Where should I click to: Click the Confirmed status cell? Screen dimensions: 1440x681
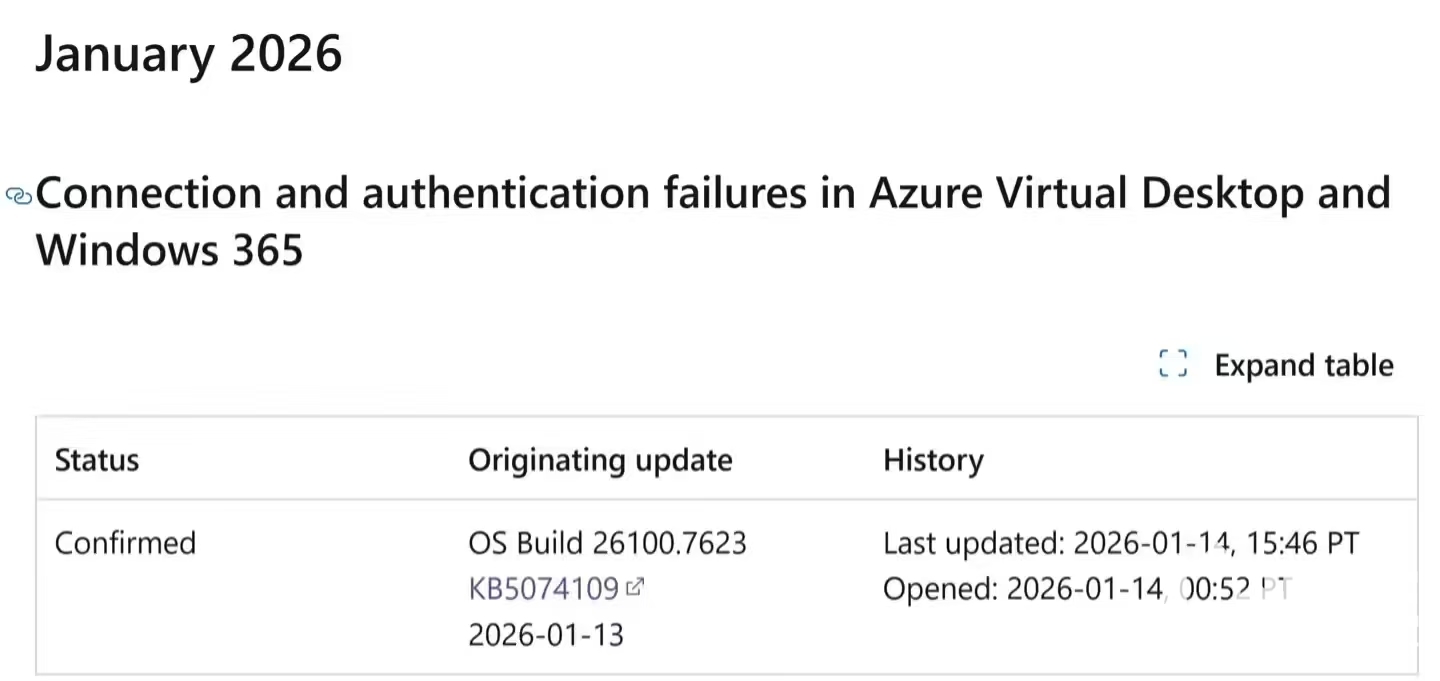pyautogui.click(x=125, y=543)
